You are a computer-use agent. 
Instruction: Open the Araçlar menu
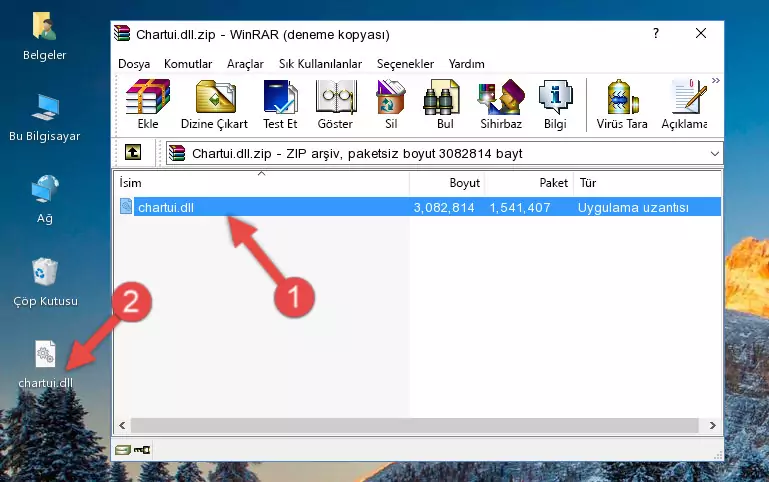click(x=245, y=64)
